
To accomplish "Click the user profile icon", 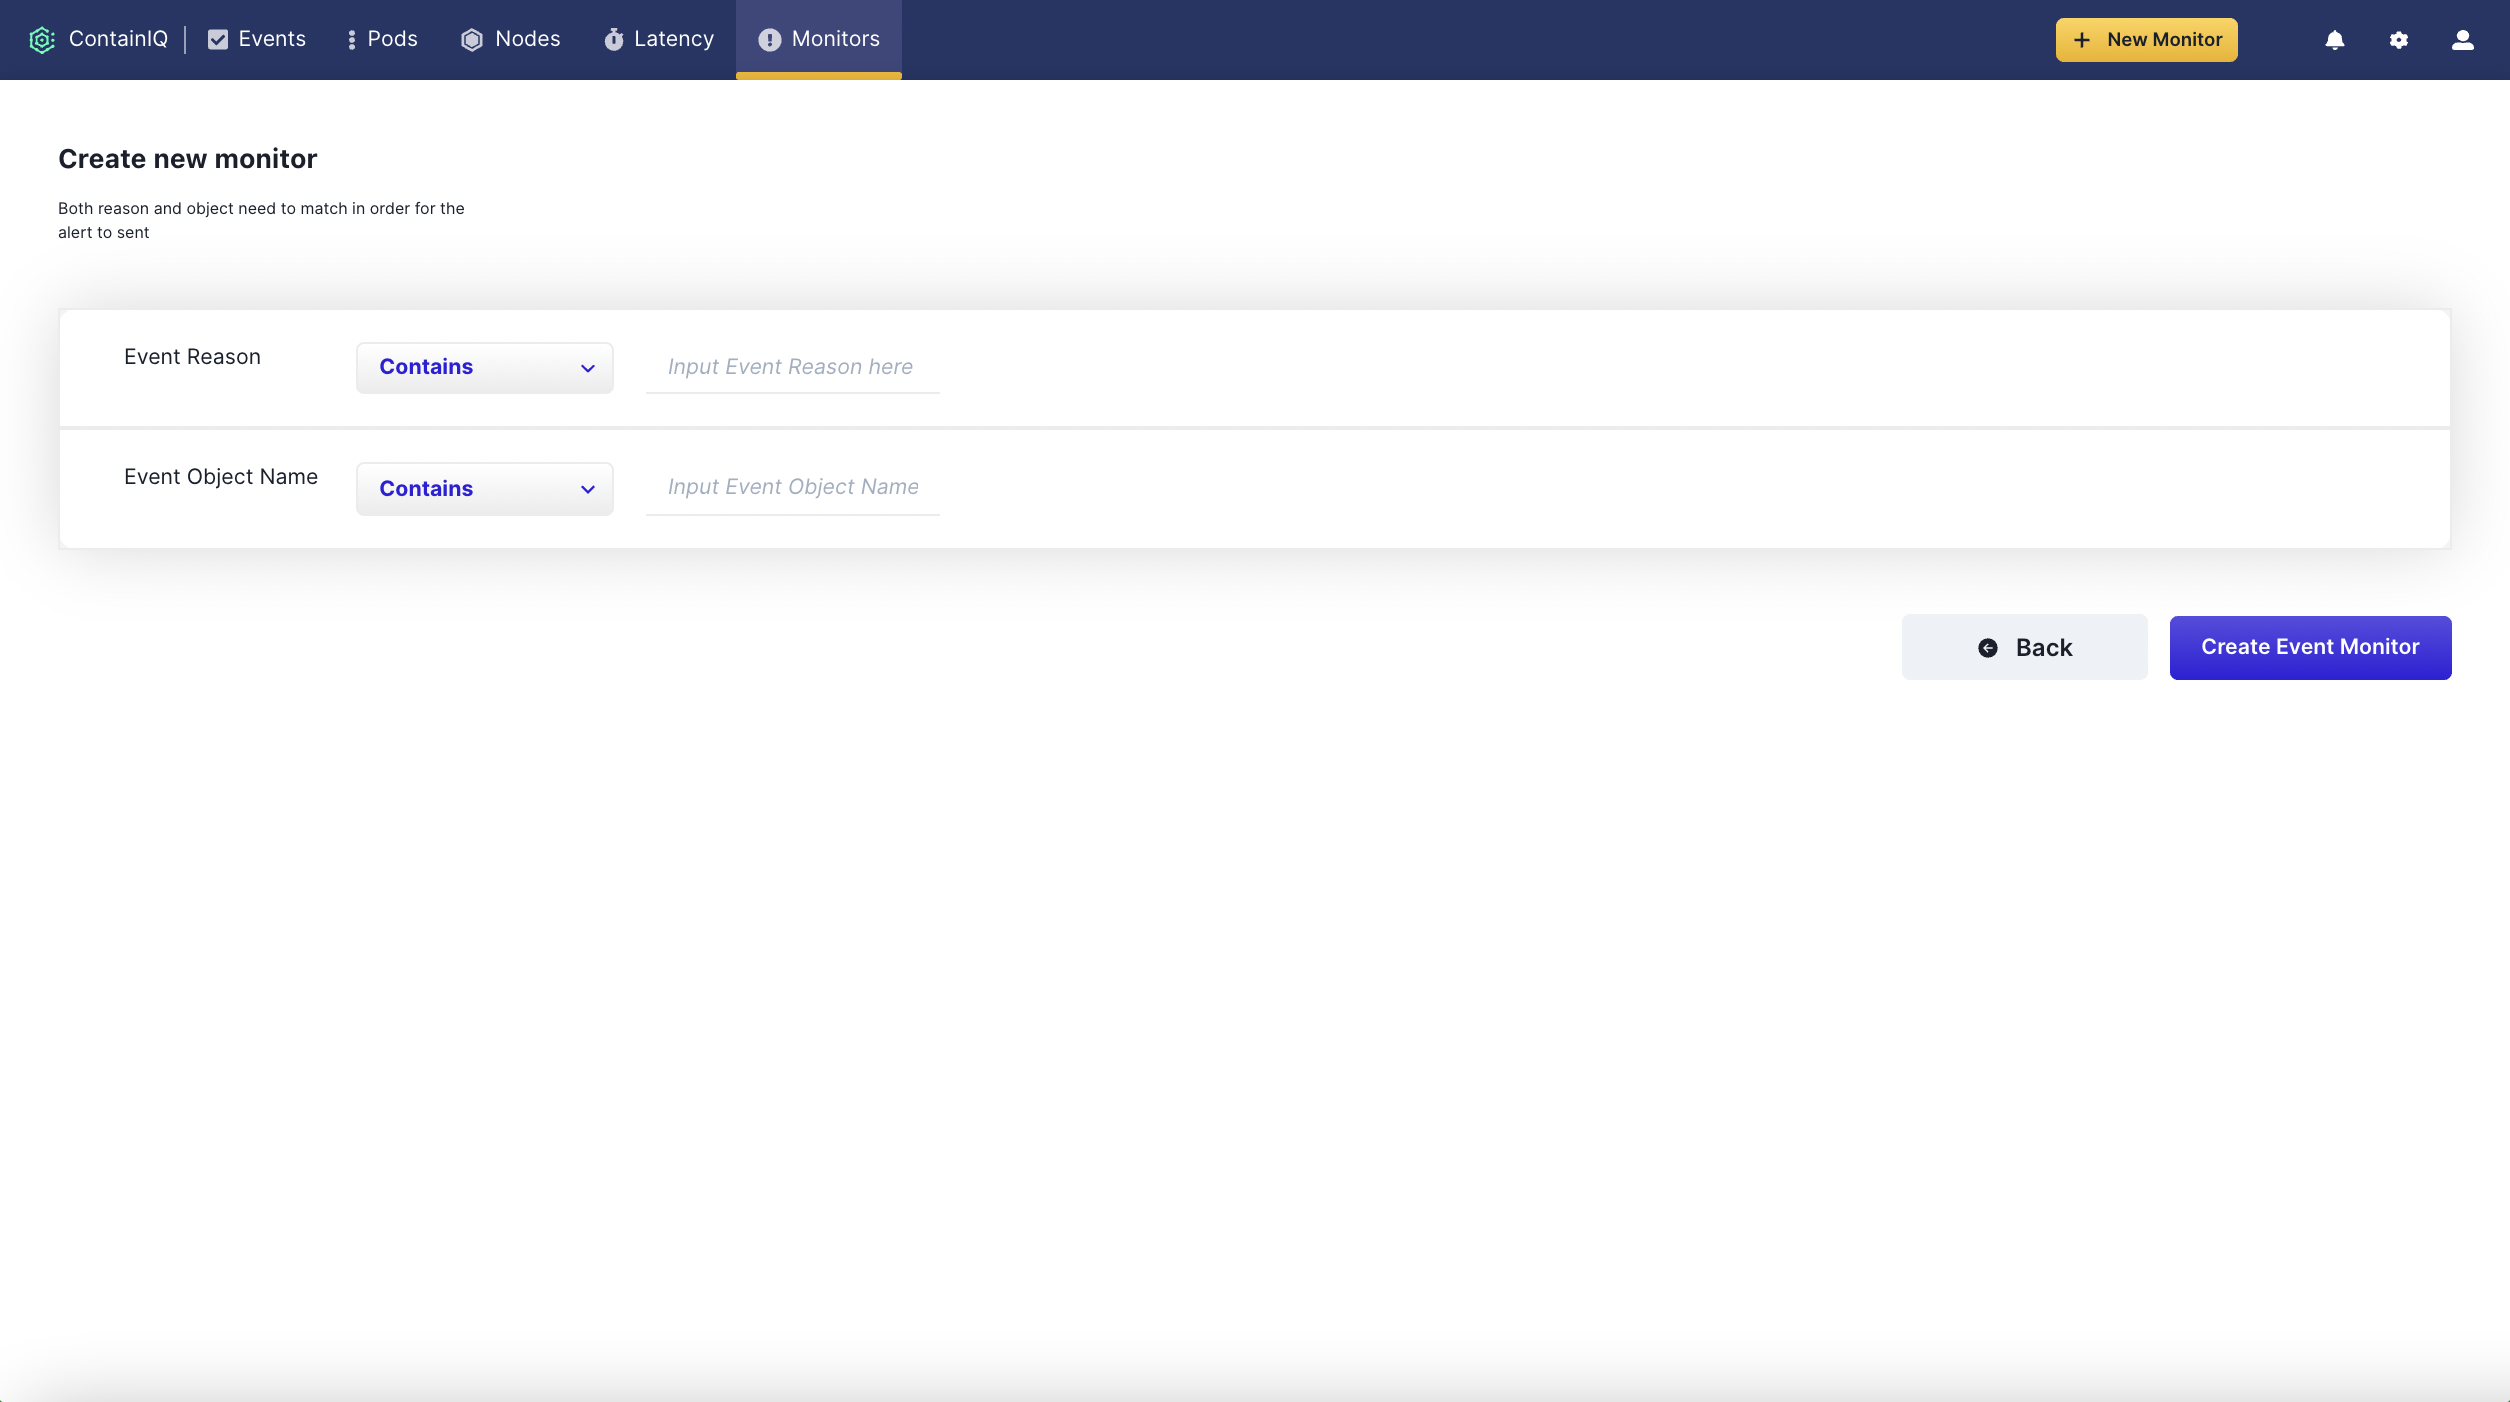I will (2463, 39).
